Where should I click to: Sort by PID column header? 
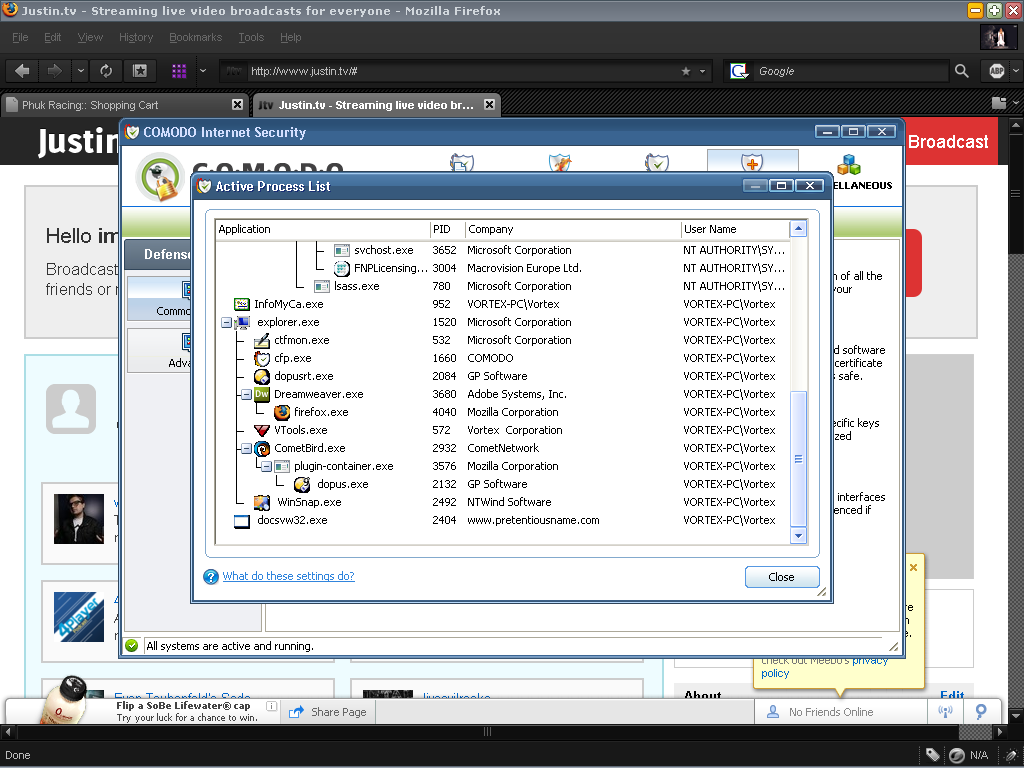[x=447, y=229]
